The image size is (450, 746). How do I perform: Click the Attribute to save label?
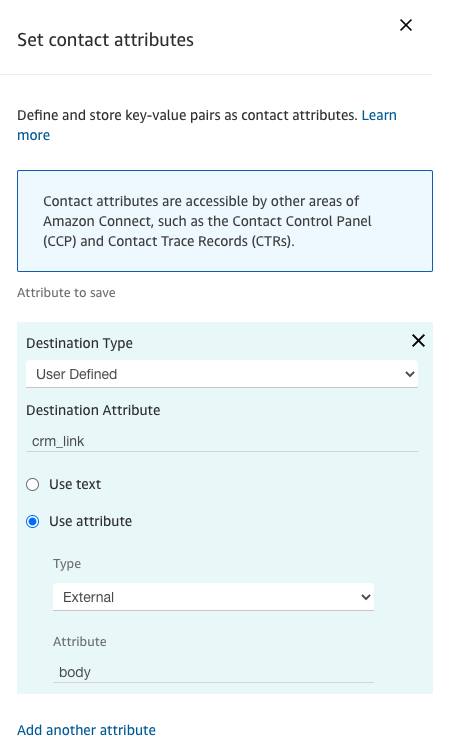(x=66, y=293)
